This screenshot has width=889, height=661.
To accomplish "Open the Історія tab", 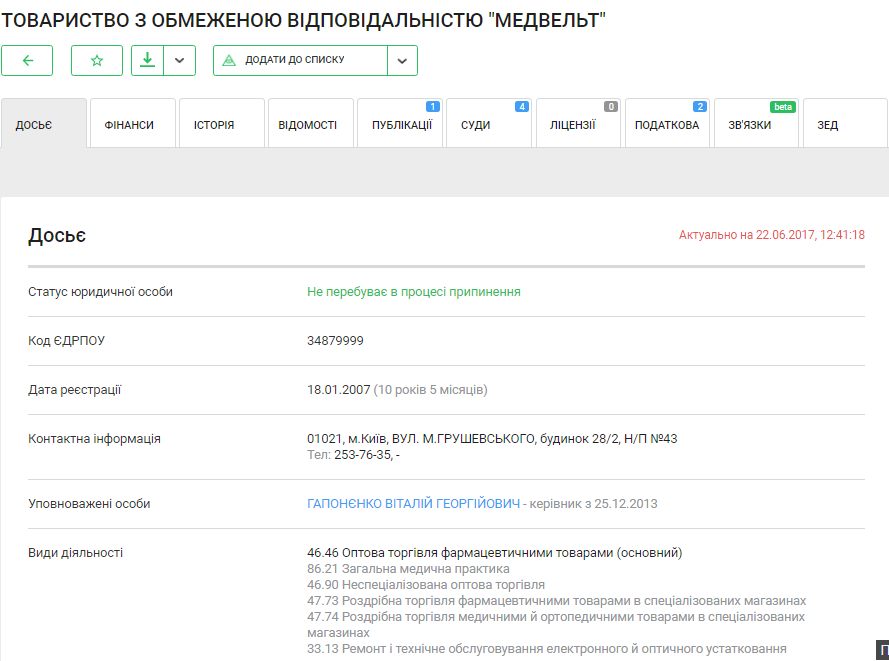I will pyautogui.click(x=214, y=125).
